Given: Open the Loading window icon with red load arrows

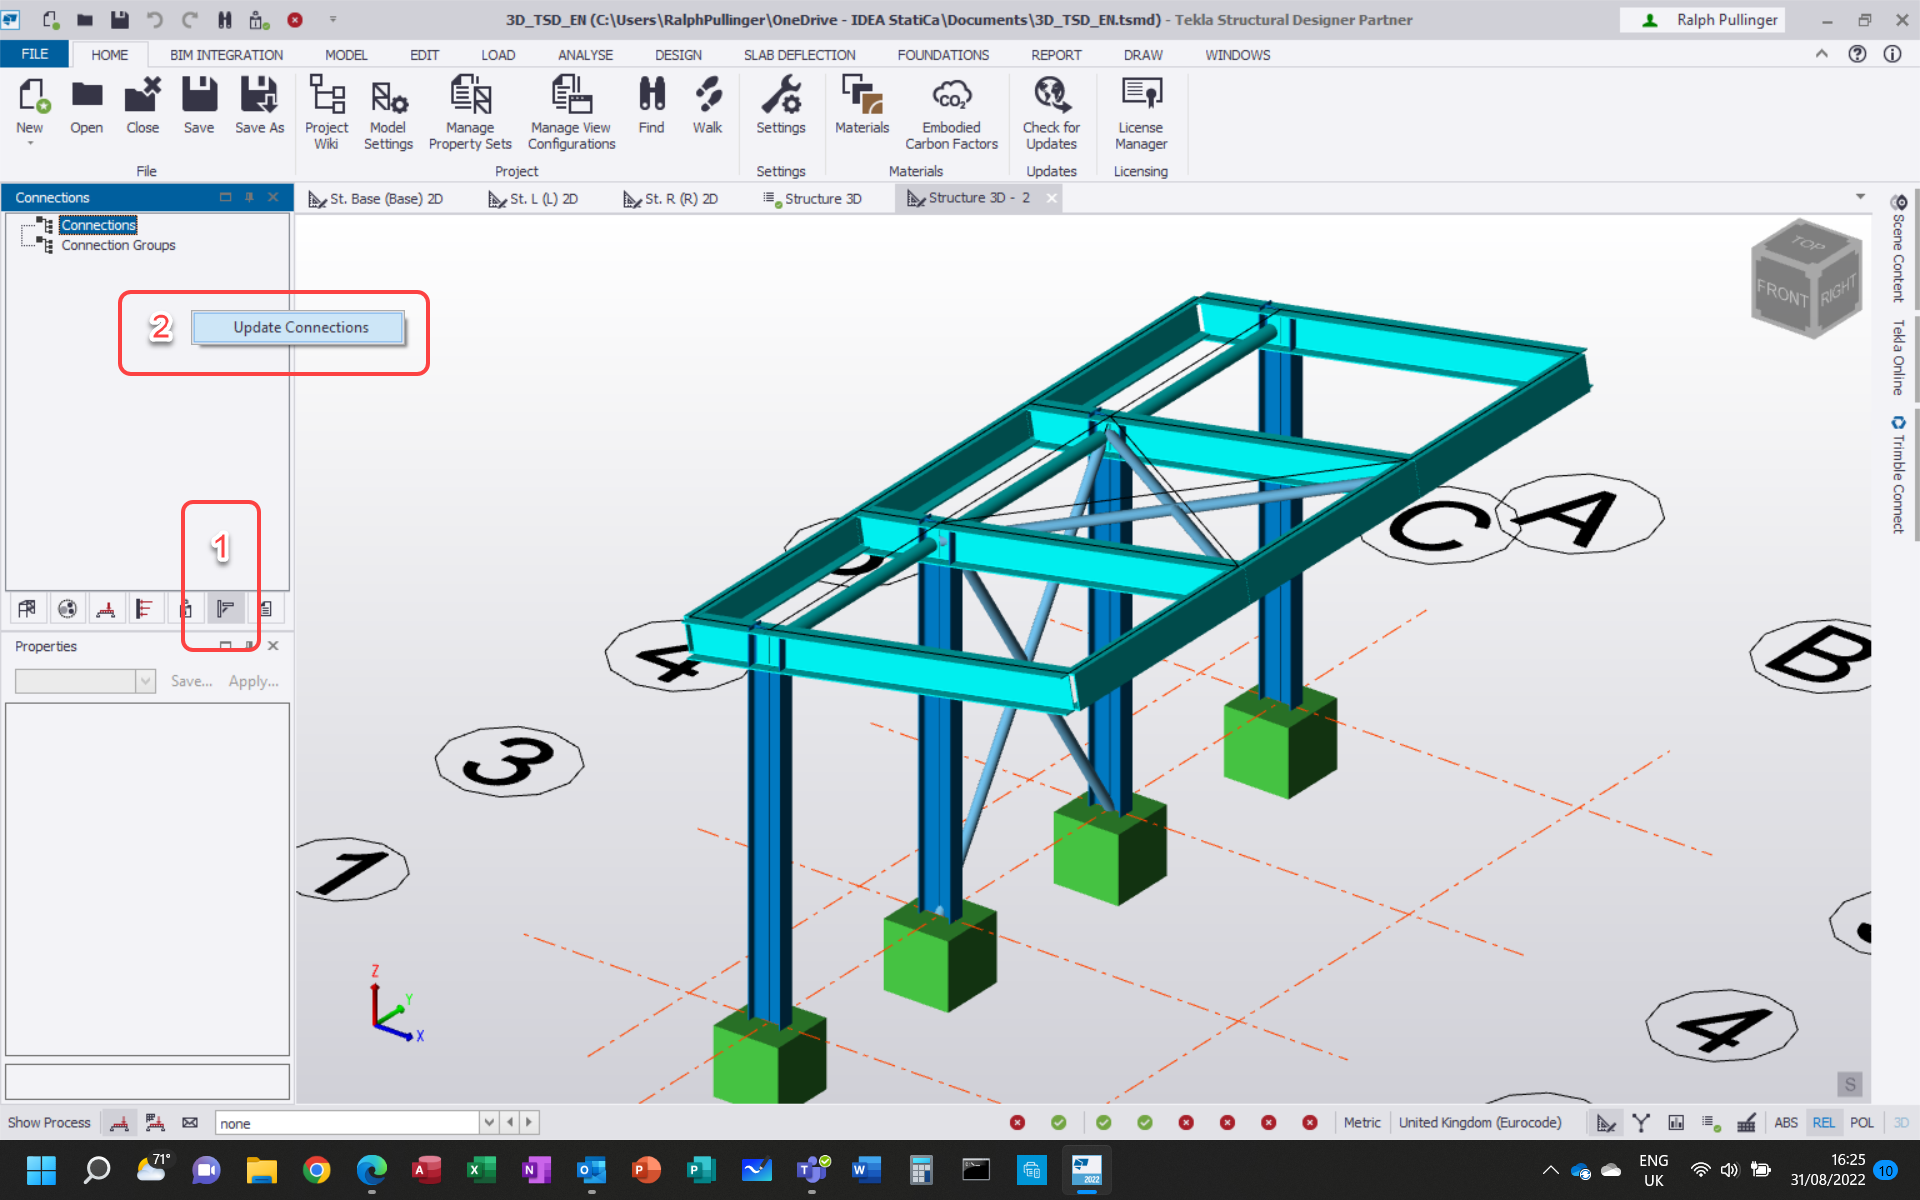Looking at the screenshot, I should [106, 609].
